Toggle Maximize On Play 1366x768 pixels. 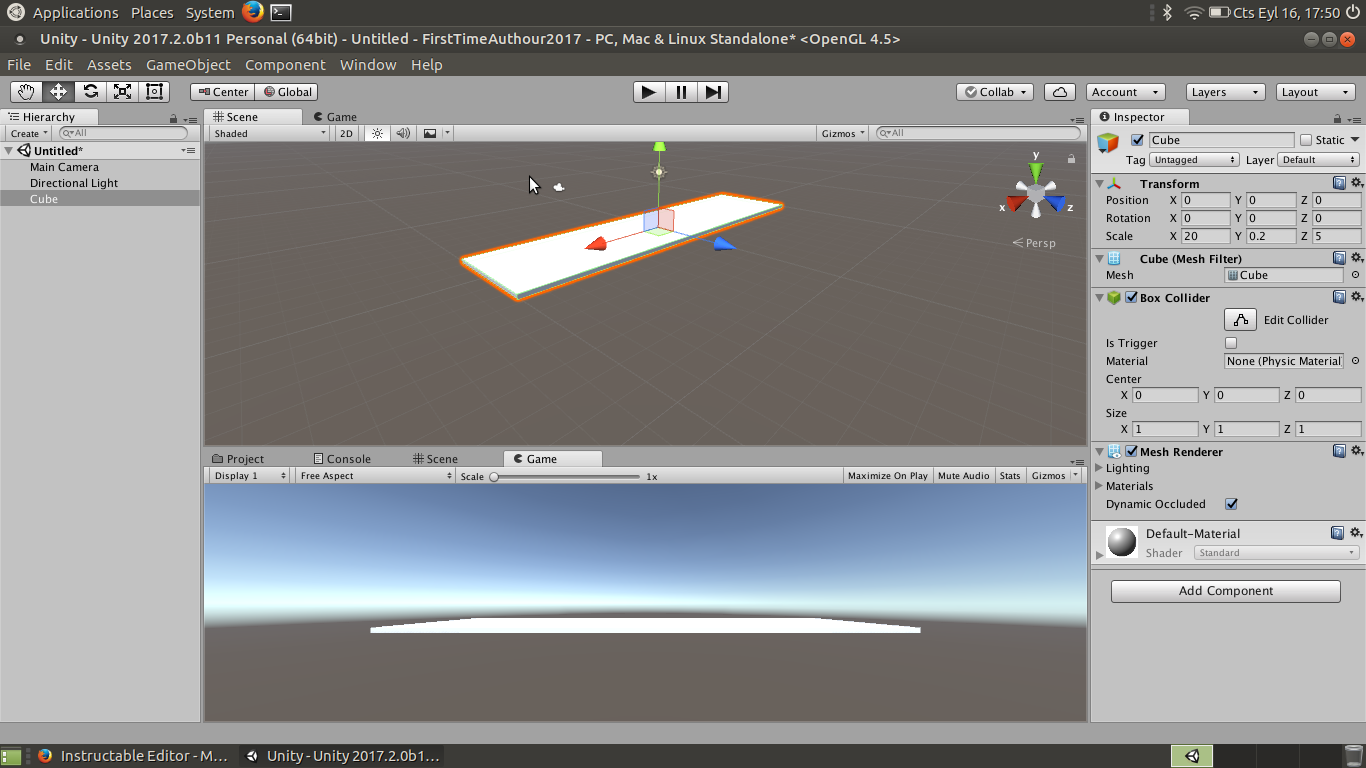tap(888, 476)
